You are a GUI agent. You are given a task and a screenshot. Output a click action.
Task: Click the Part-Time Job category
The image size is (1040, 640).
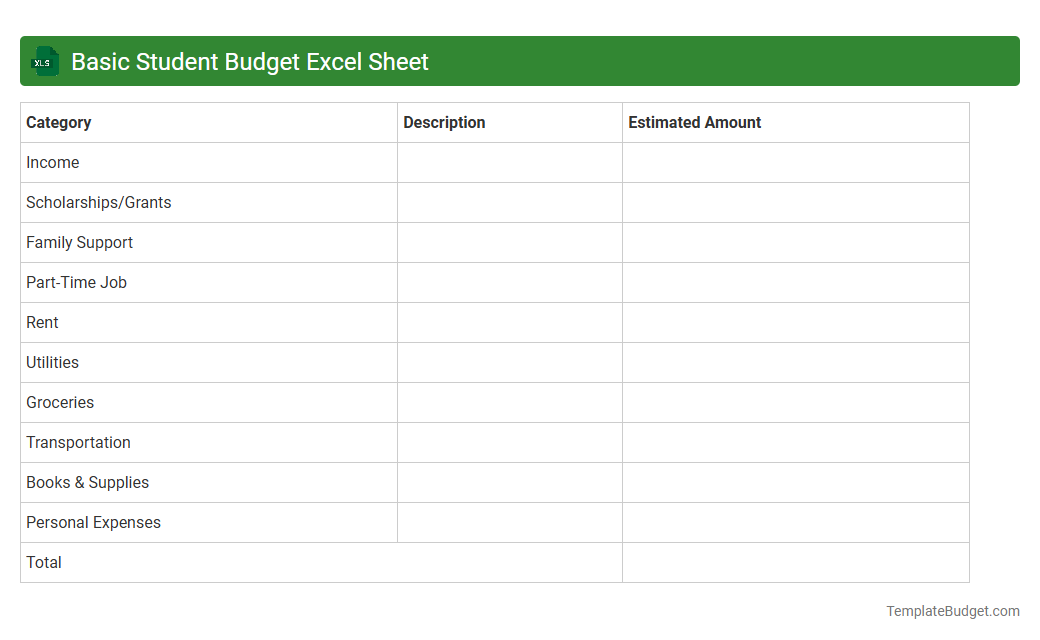coord(76,282)
